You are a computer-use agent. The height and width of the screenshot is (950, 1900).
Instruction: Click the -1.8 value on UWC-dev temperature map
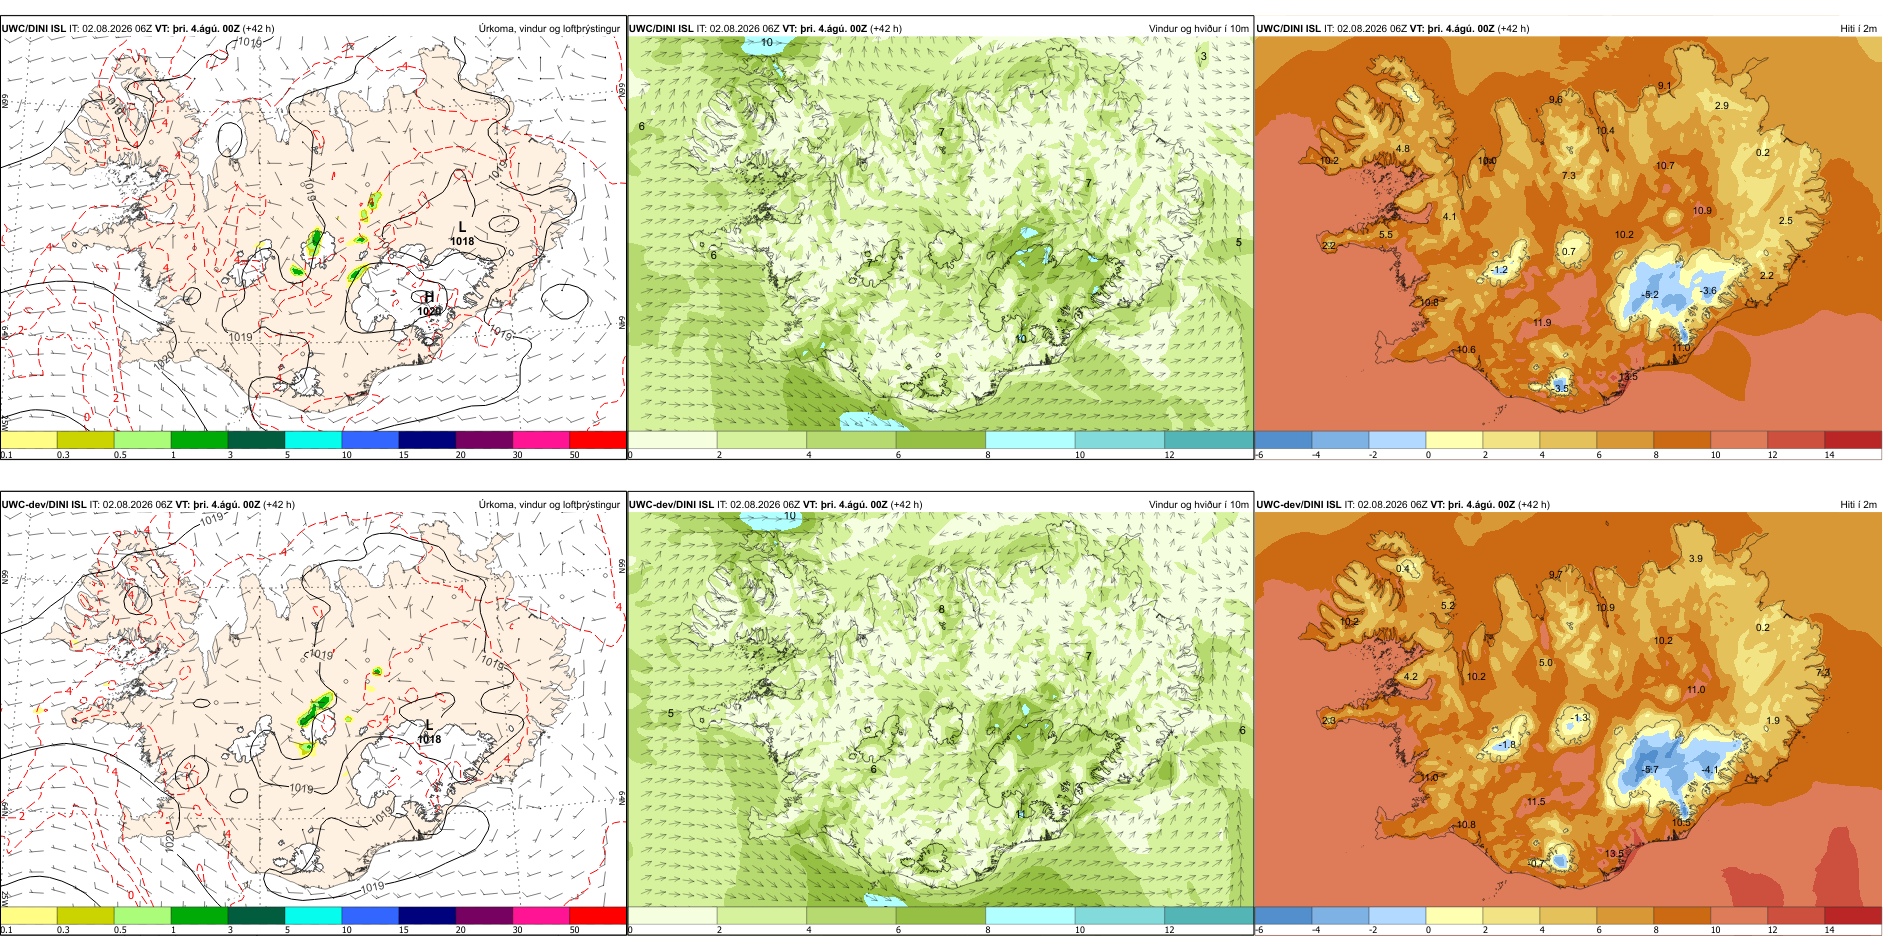(x=1507, y=745)
